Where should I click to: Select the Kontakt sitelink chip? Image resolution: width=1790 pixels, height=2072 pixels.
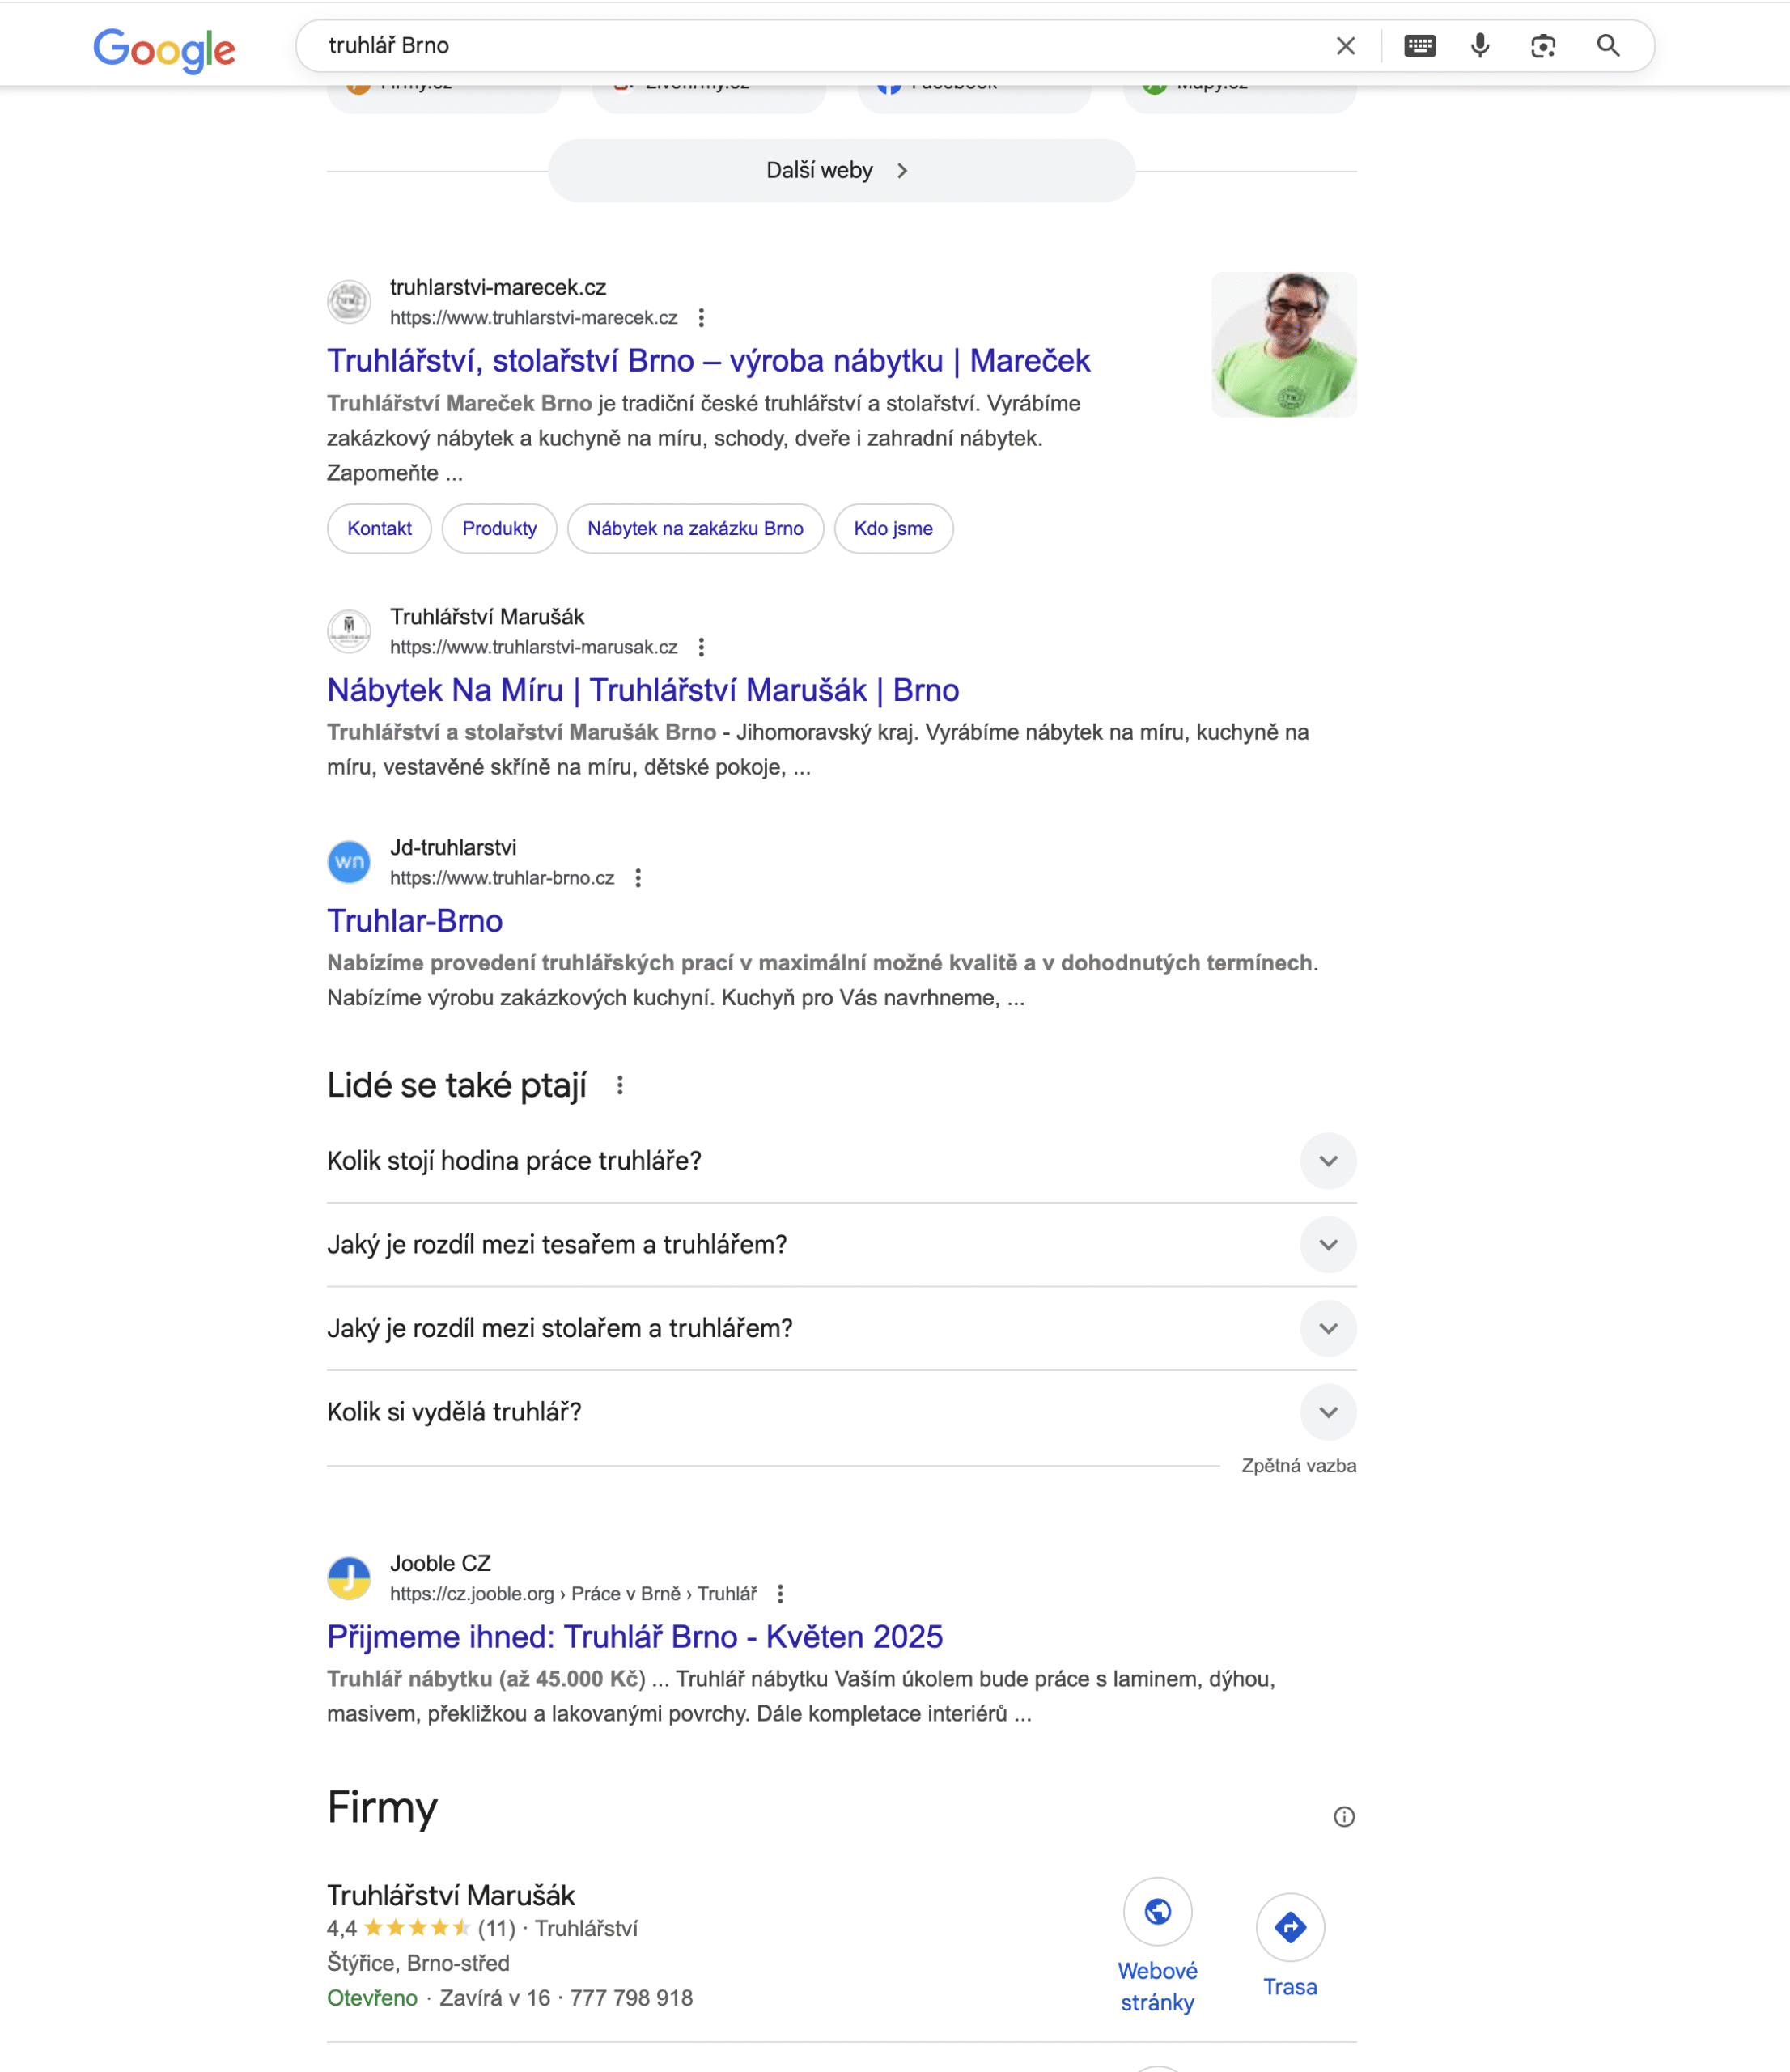[x=379, y=528]
